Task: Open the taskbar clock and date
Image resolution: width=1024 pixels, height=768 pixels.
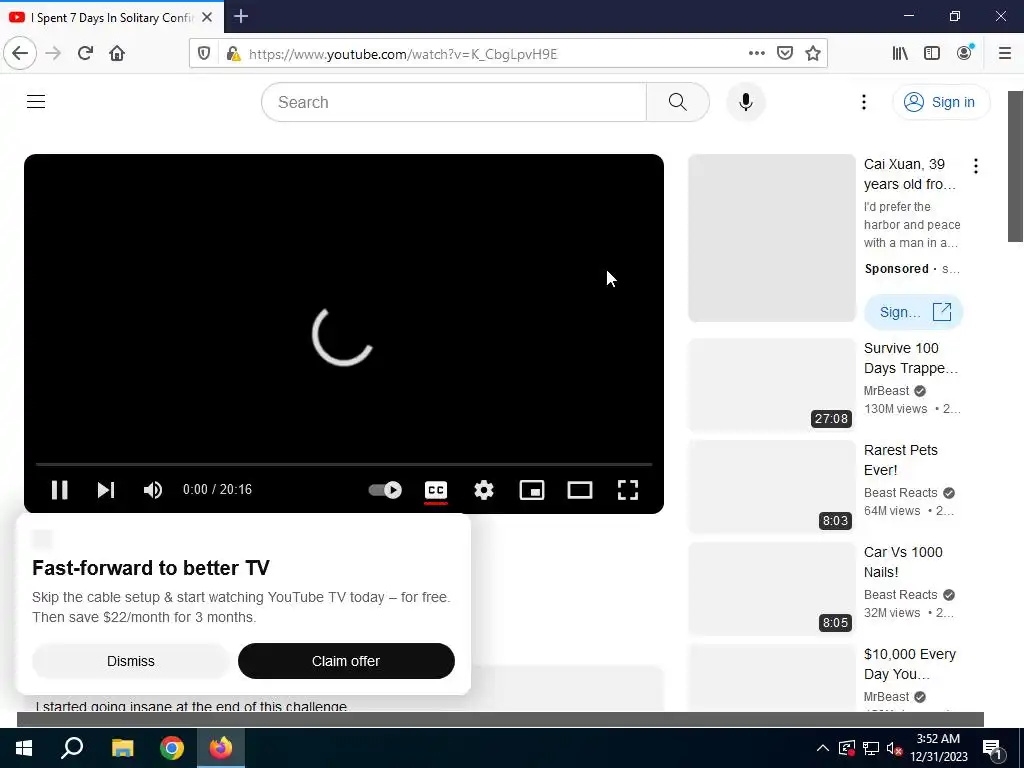Action: [x=938, y=748]
